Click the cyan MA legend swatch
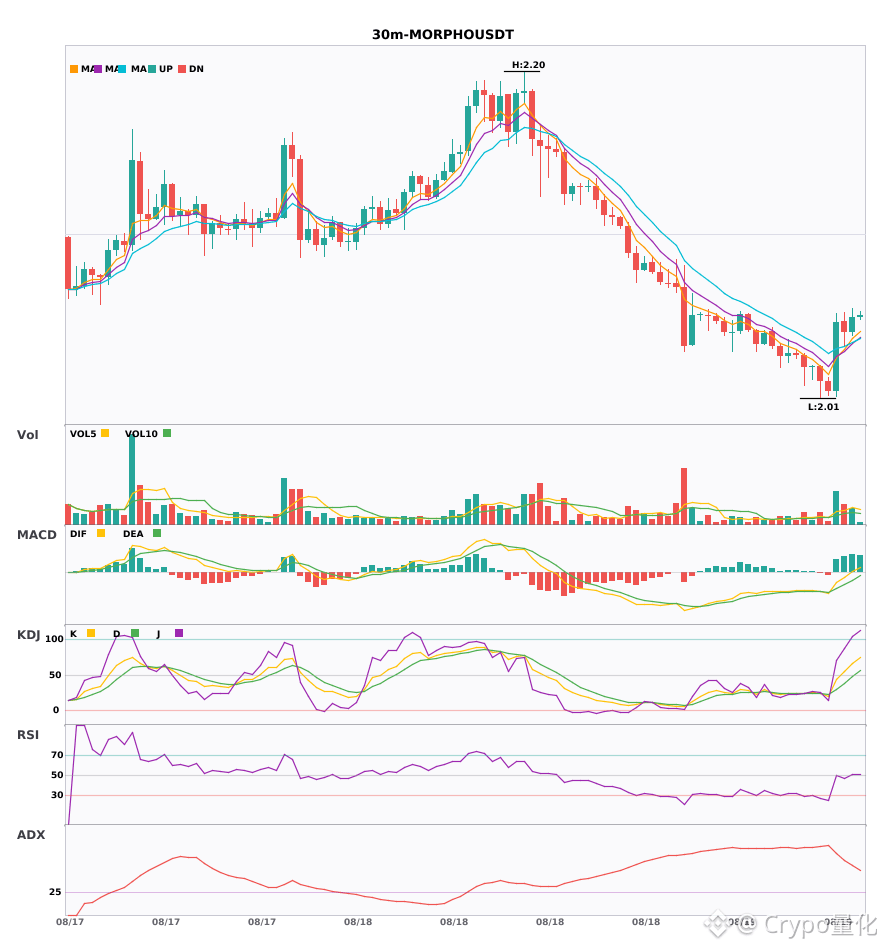Image resolution: width=885 pixels, height=950 pixels. point(122,69)
